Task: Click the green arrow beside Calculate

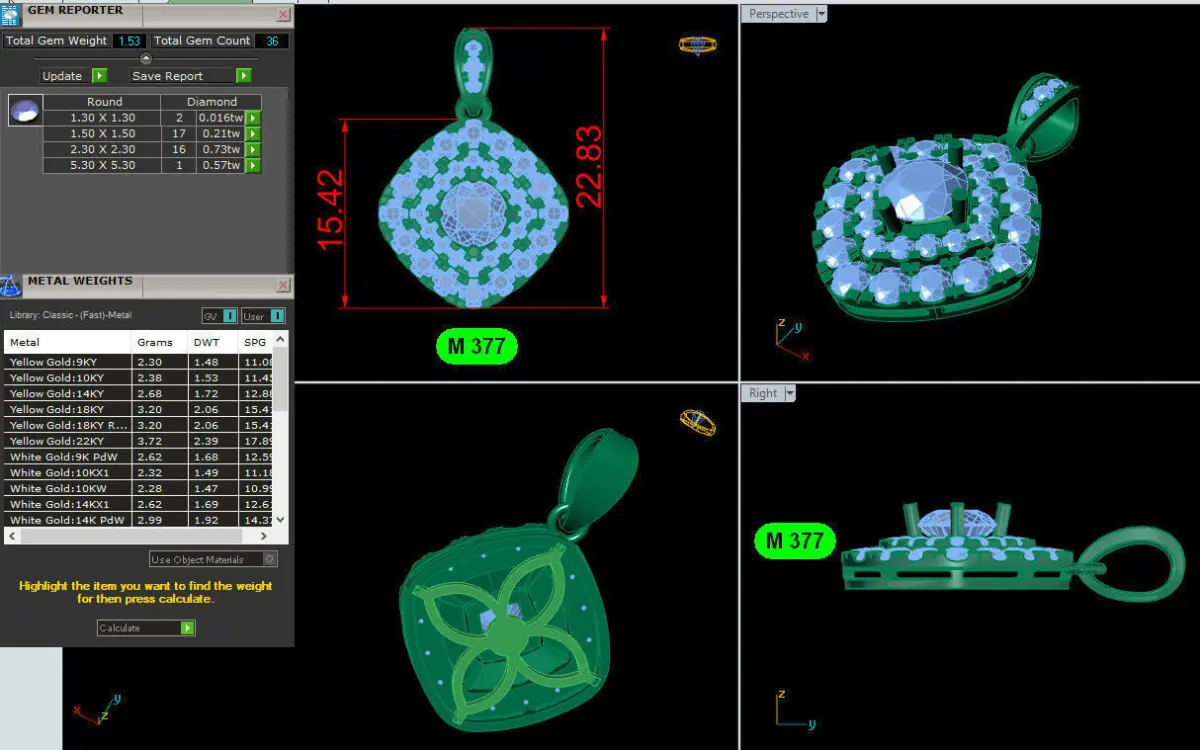Action: pyautogui.click(x=188, y=628)
